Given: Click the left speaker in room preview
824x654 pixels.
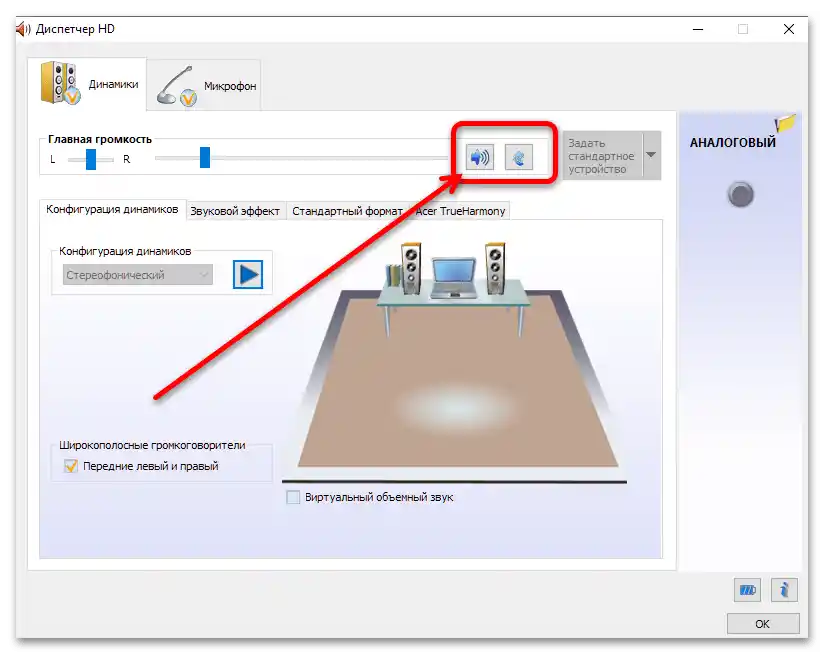Looking at the screenshot, I should point(410,268).
